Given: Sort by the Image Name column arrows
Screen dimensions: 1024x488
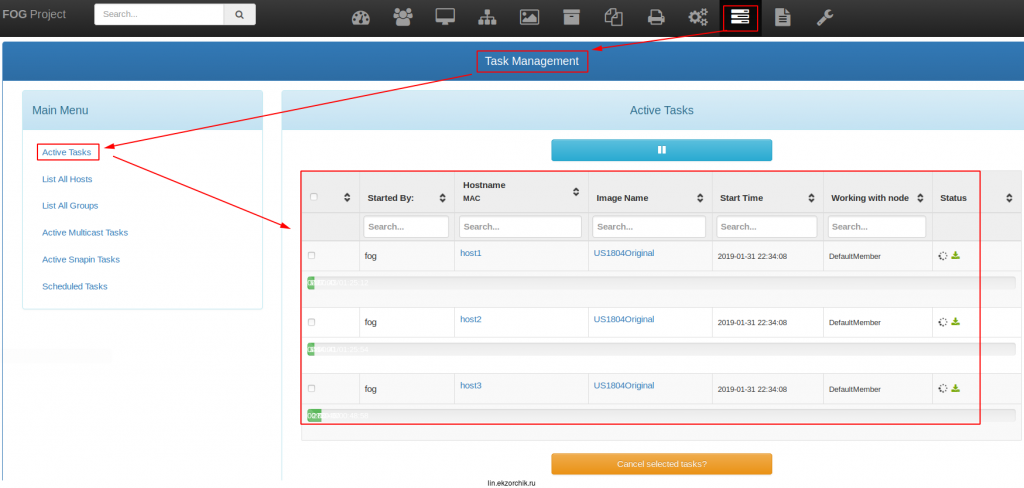Looking at the screenshot, I should tap(700, 198).
